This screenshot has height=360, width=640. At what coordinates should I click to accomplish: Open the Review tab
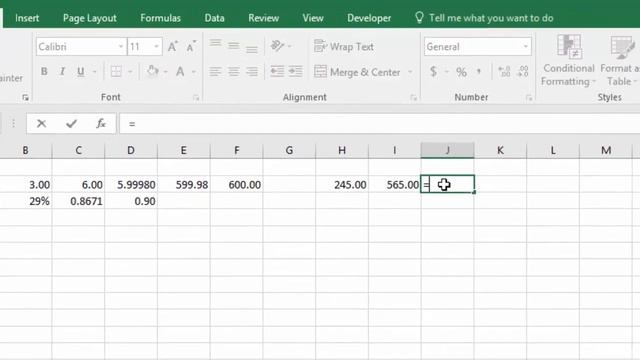pyautogui.click(x=264, y=18)
